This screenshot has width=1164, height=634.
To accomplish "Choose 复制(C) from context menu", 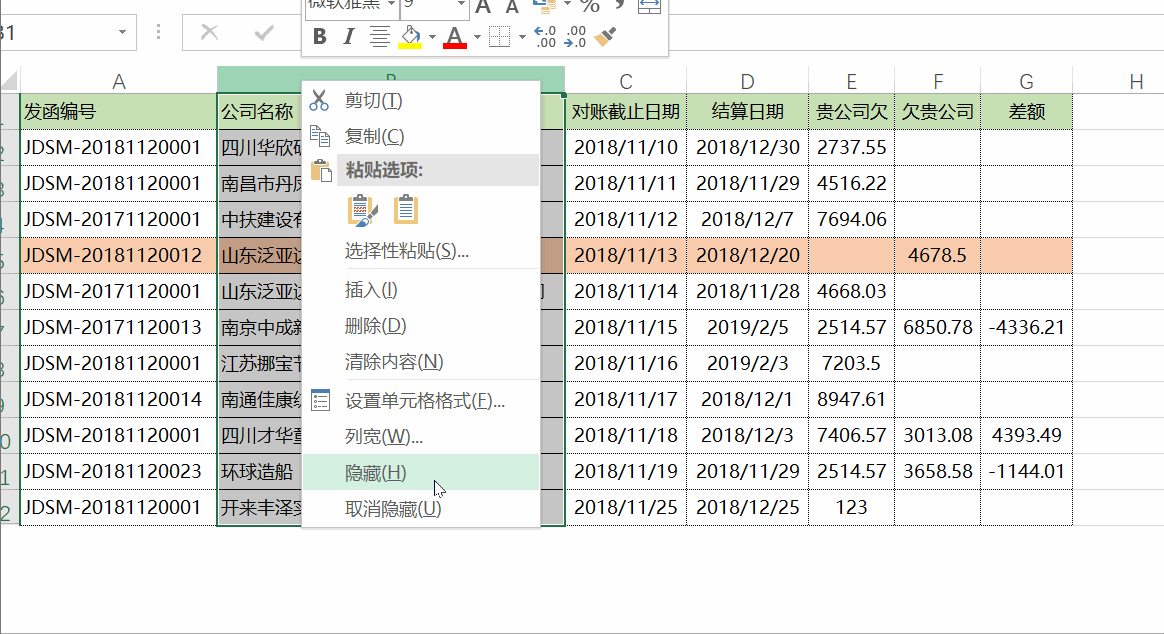I will click(x=421, y=136).
